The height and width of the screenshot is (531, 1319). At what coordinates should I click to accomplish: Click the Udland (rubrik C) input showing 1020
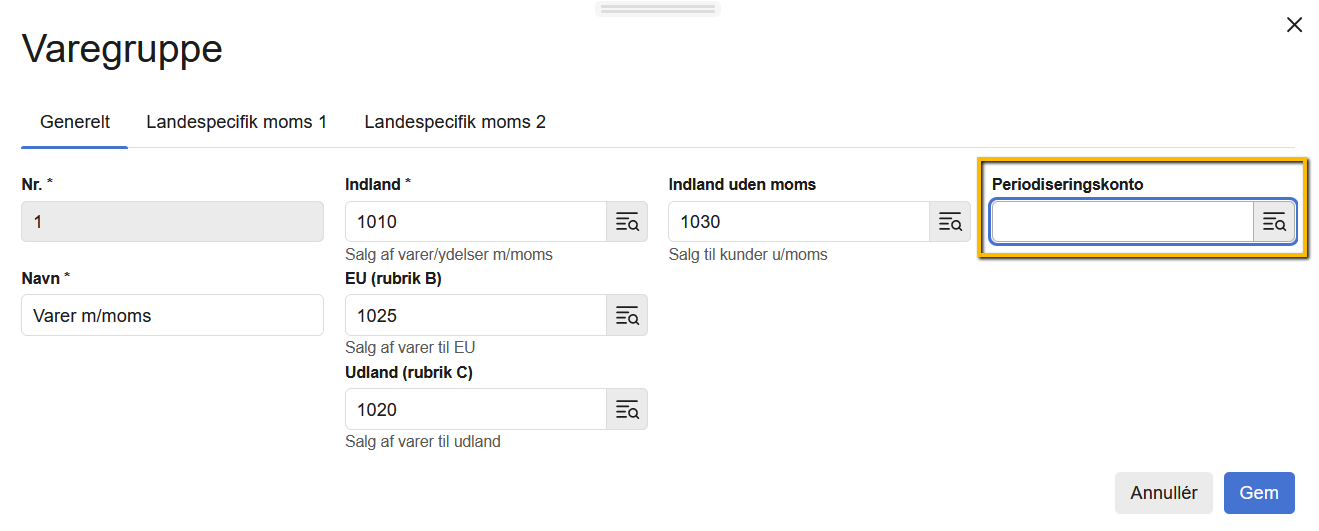point(476,410)
